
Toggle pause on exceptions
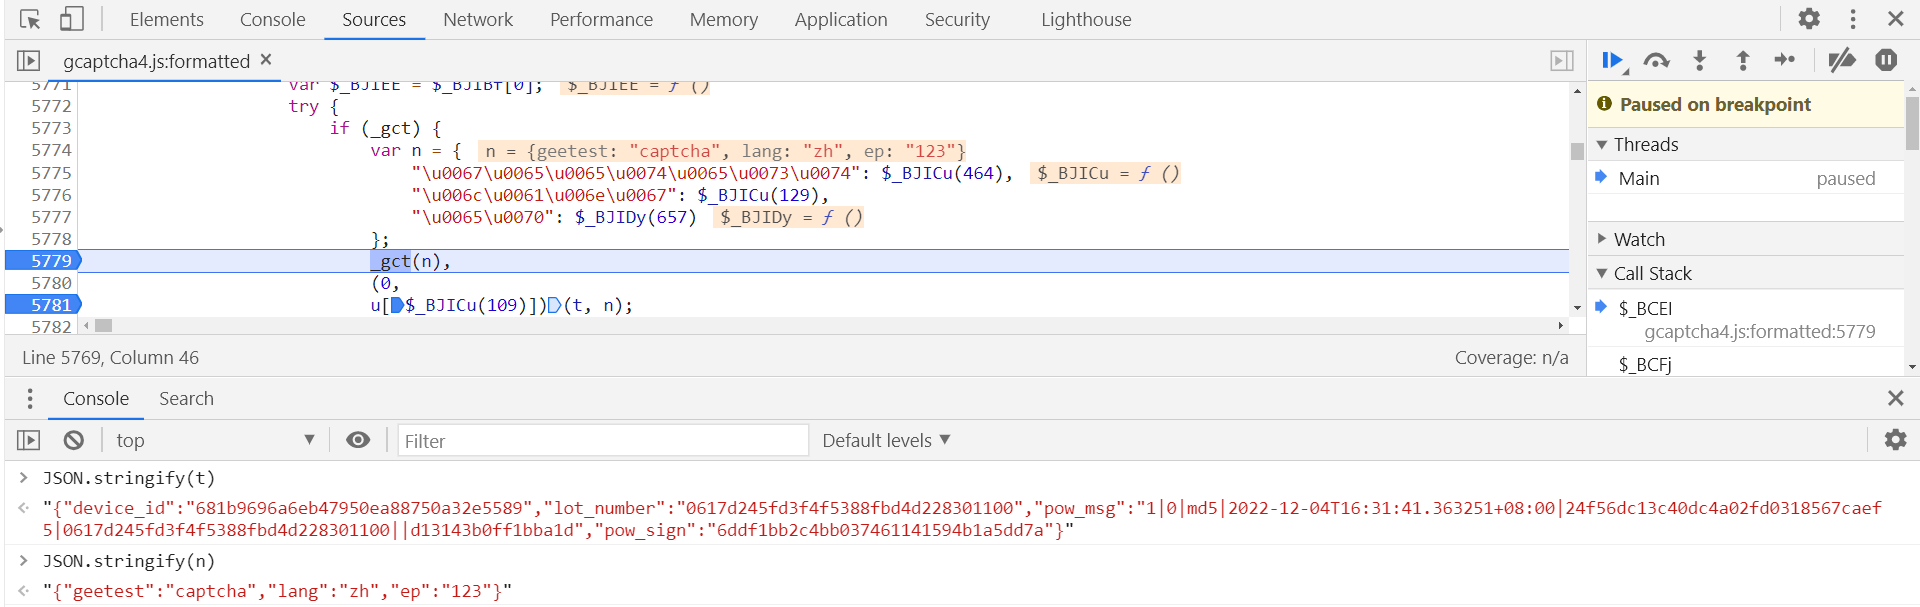(x=1886, y=61)
